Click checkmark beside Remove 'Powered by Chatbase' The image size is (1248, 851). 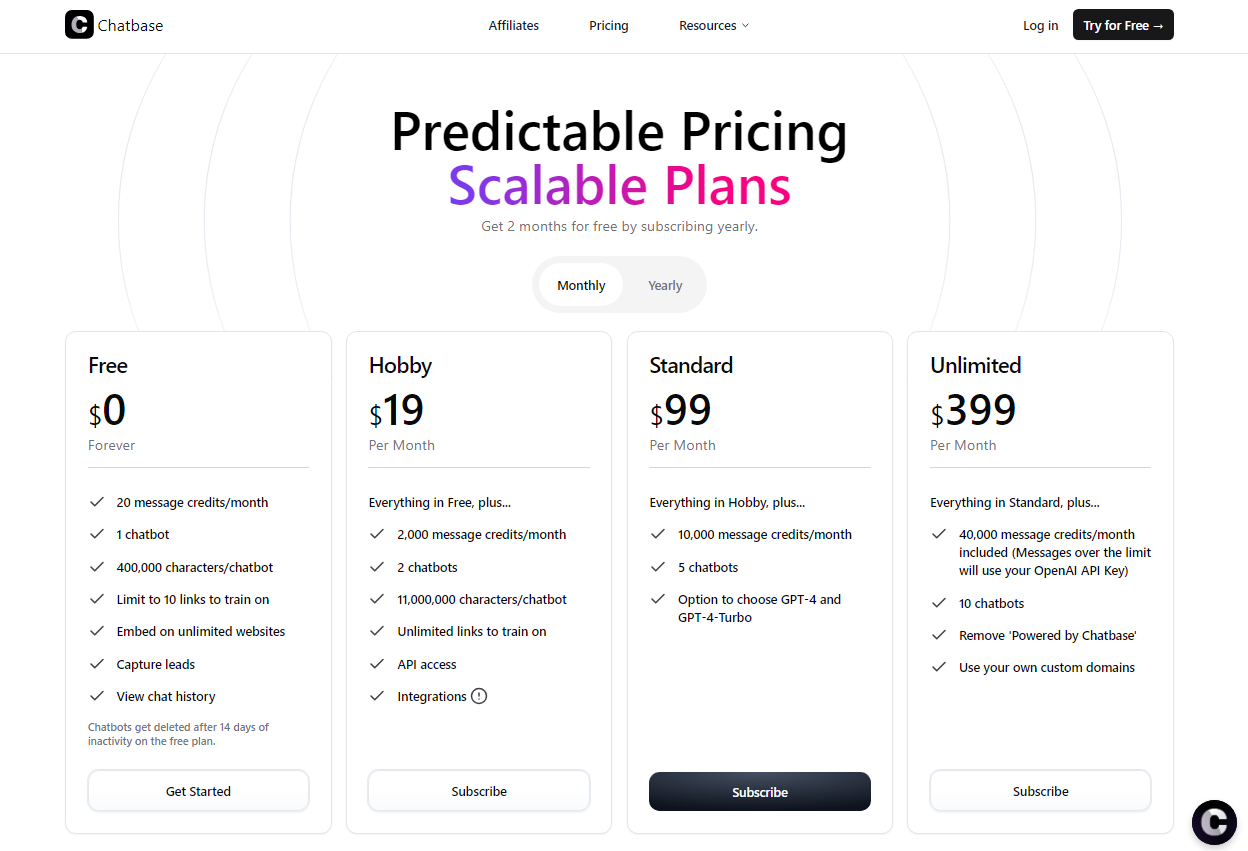coord(939,635)
